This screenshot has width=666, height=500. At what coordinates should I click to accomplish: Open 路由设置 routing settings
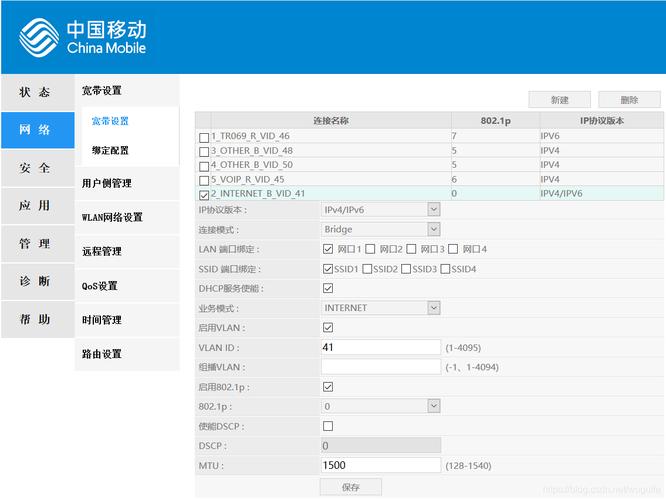coord(127,354)
